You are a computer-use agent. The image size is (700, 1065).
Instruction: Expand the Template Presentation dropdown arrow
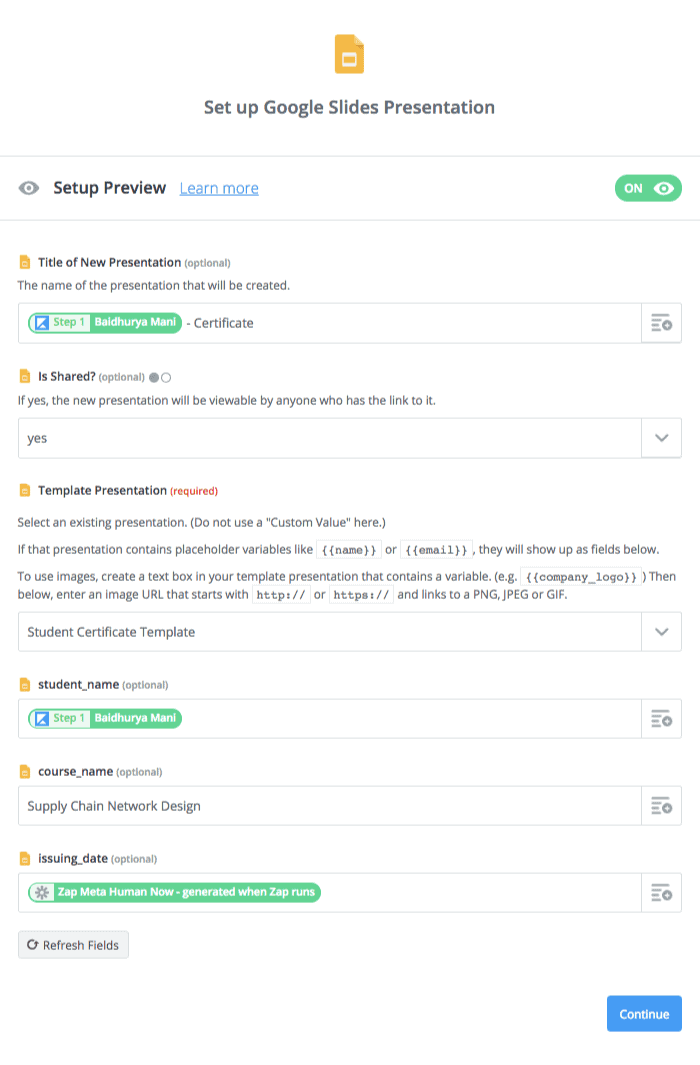pos(661,632)
